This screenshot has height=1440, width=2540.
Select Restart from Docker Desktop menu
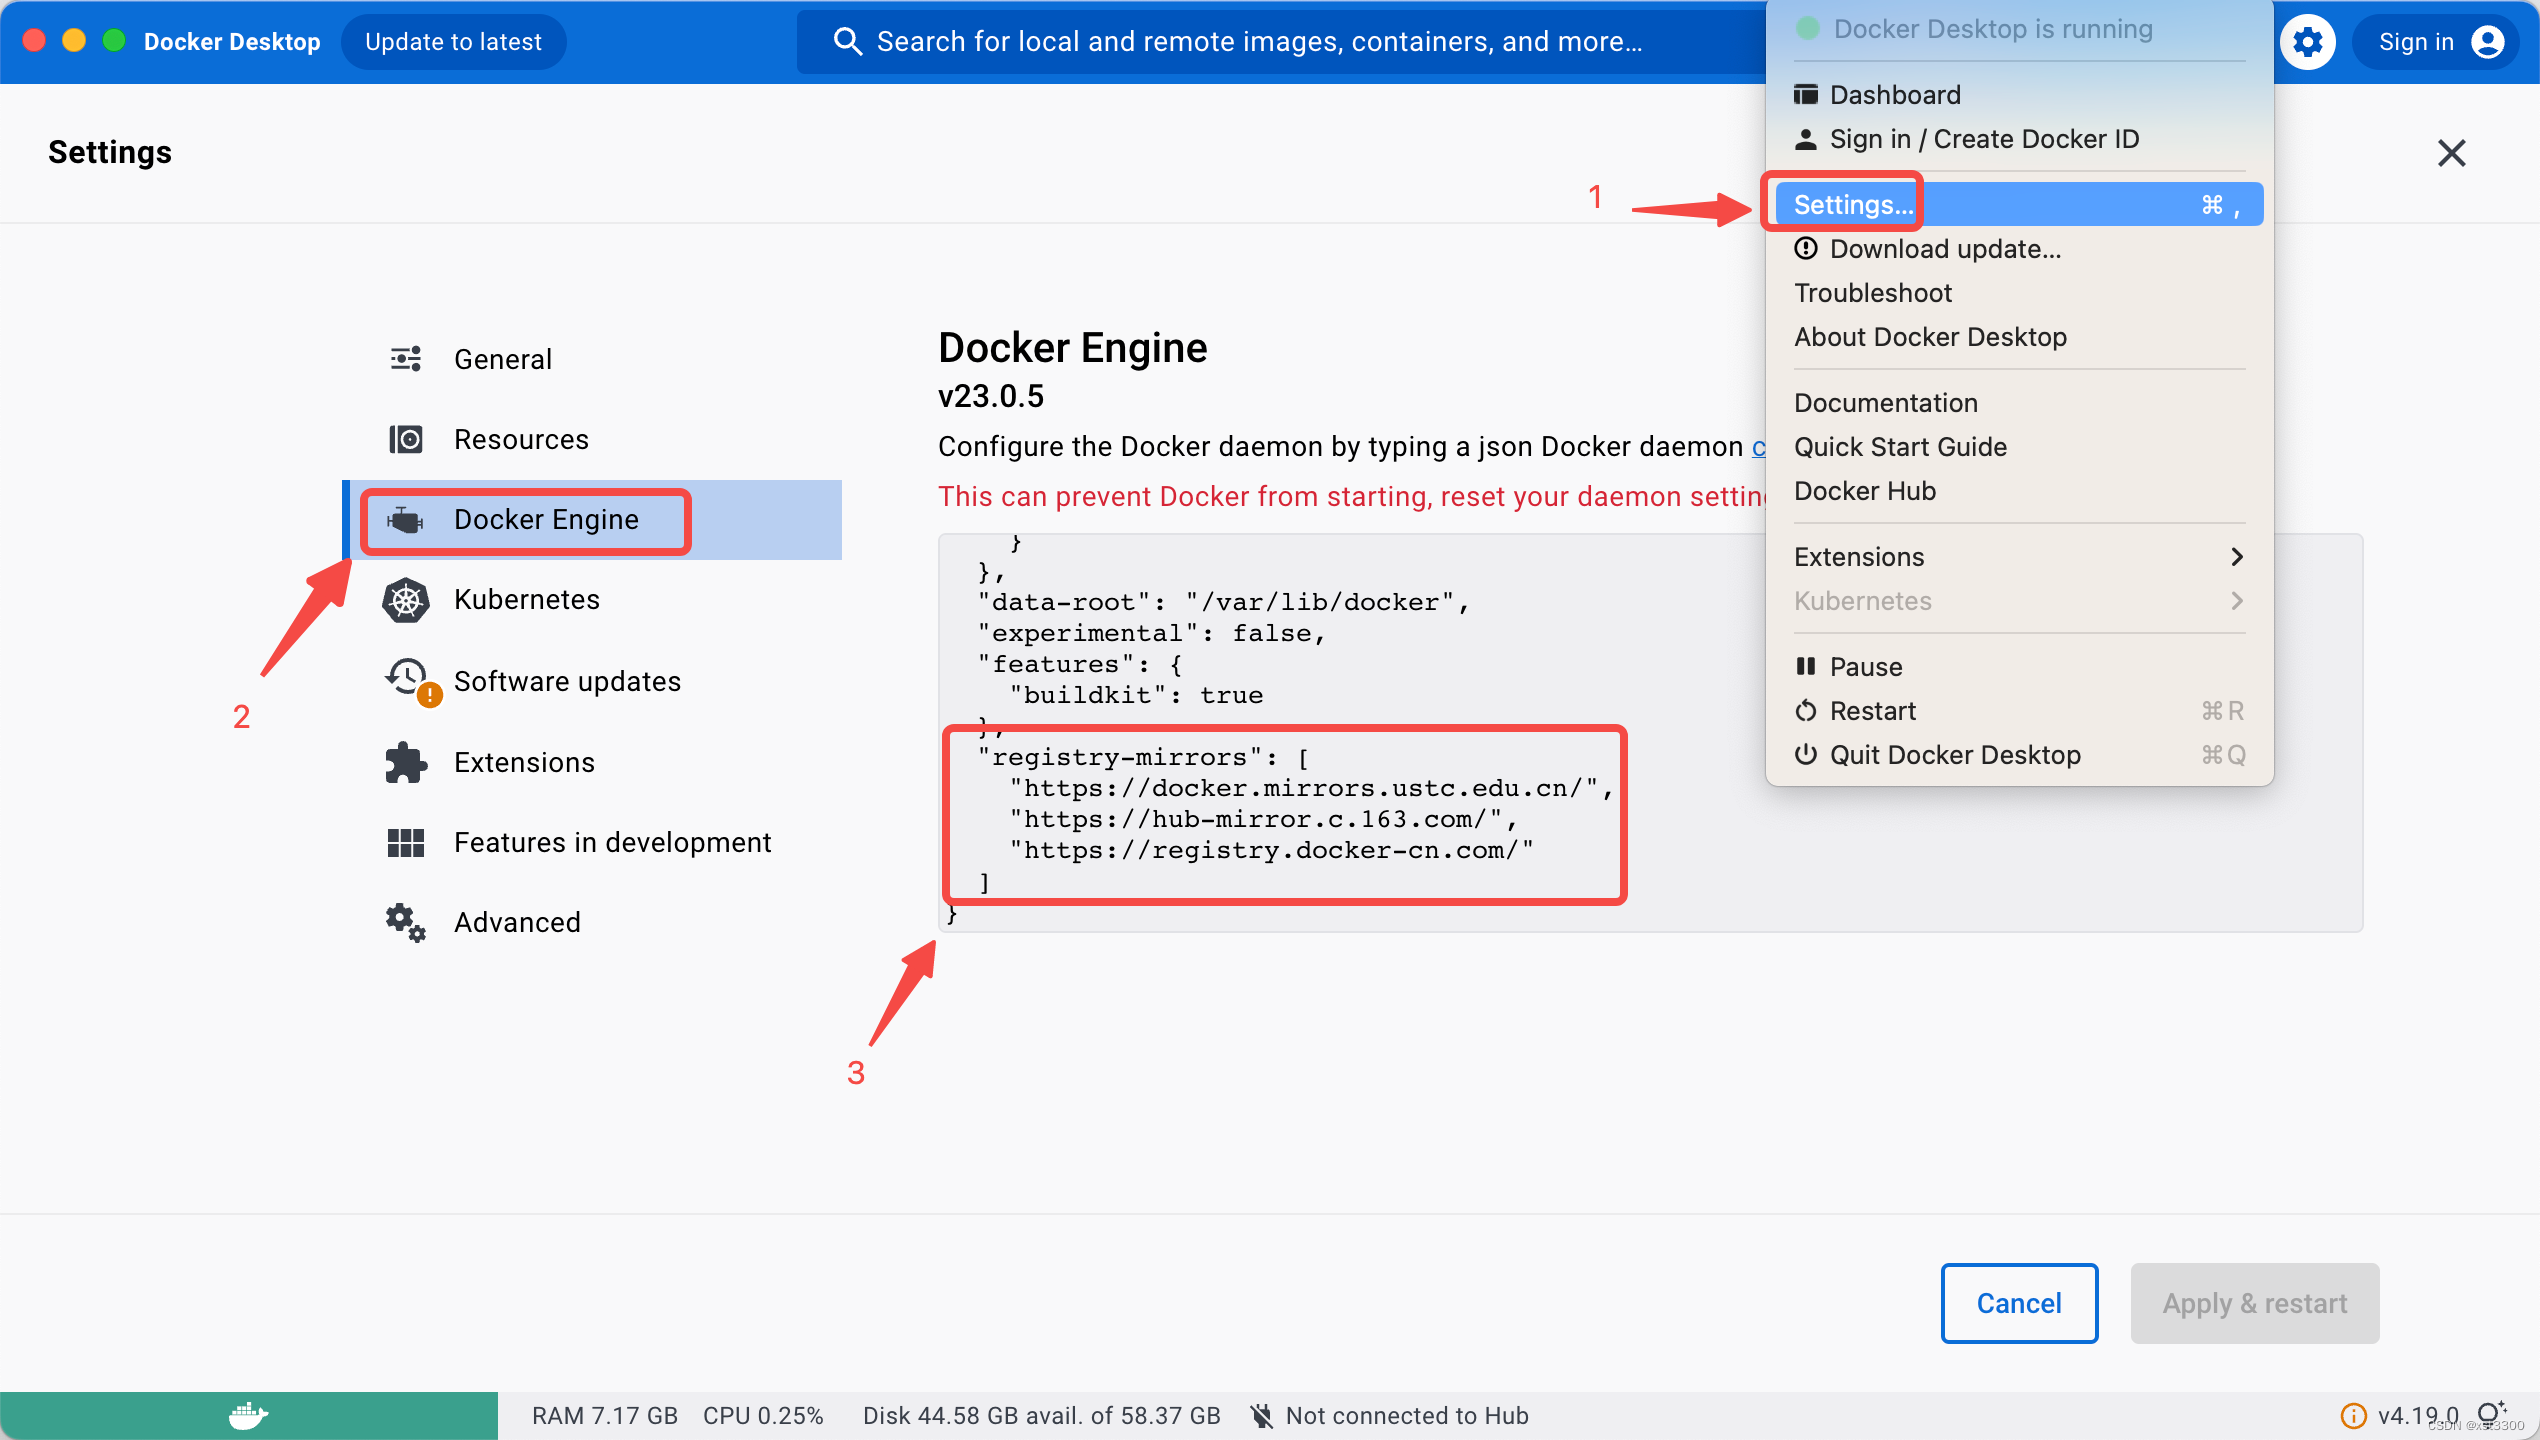1874,710
